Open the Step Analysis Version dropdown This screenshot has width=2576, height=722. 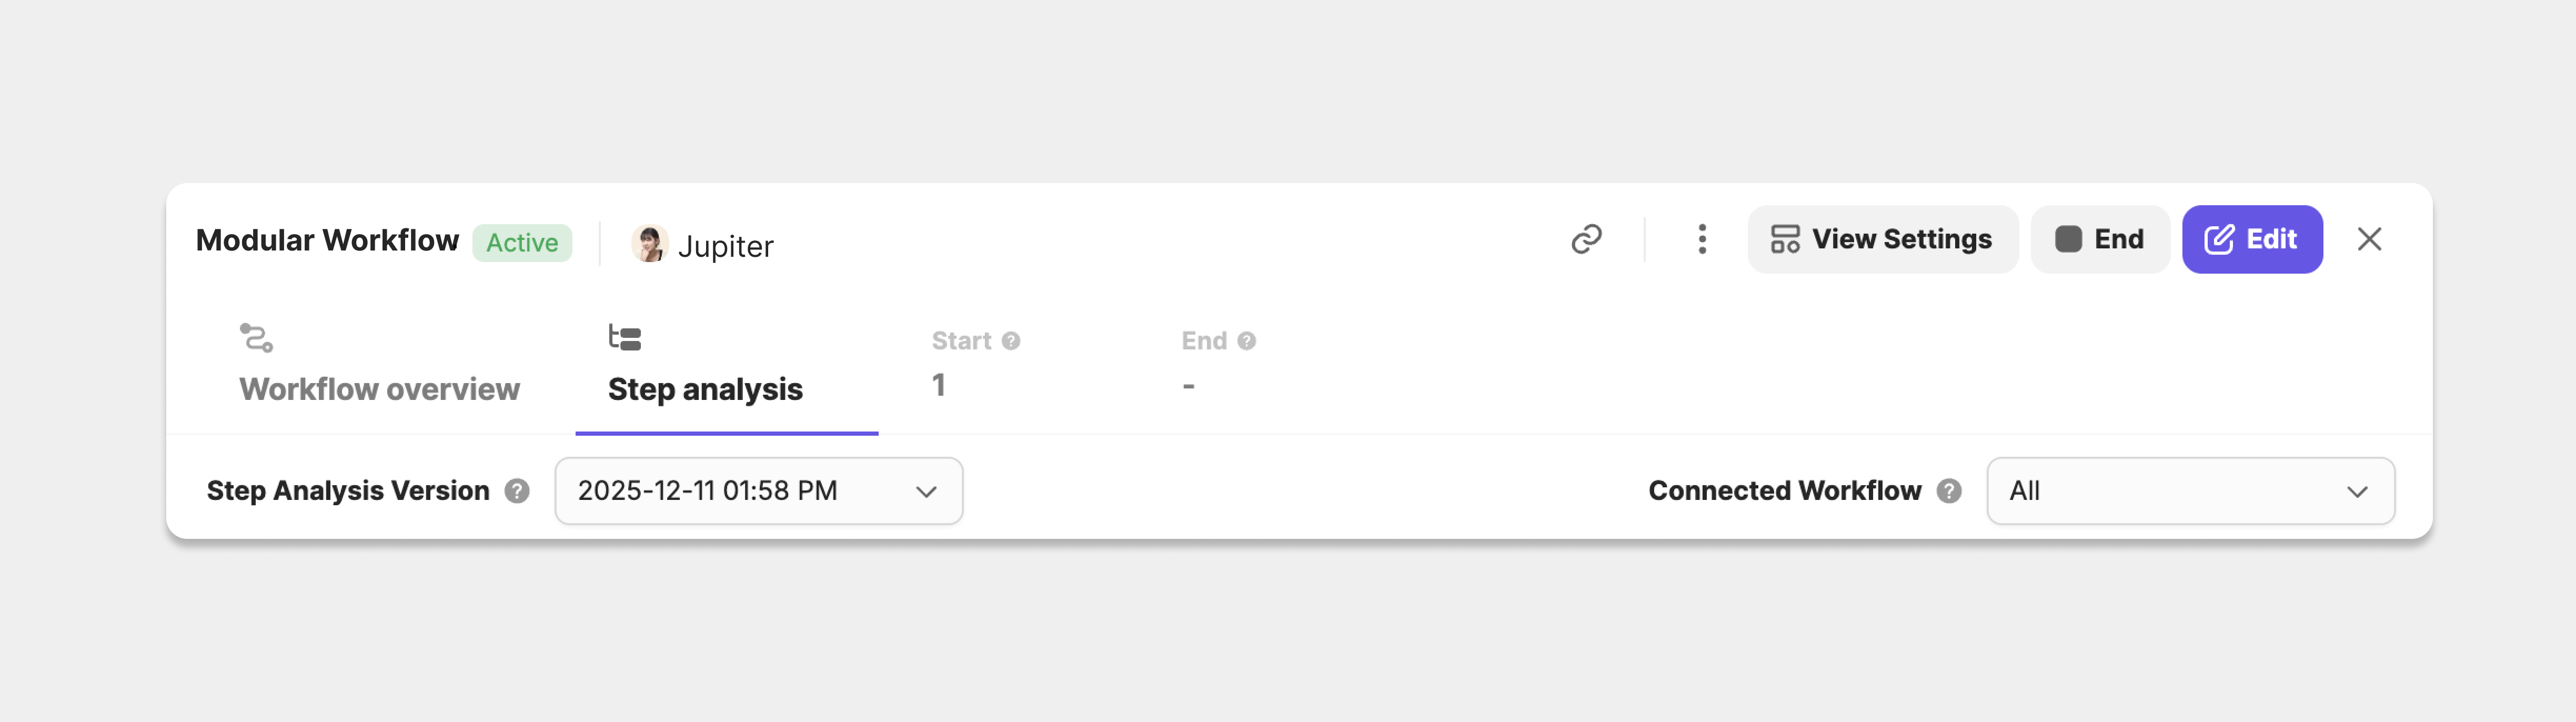coord(759,491)
